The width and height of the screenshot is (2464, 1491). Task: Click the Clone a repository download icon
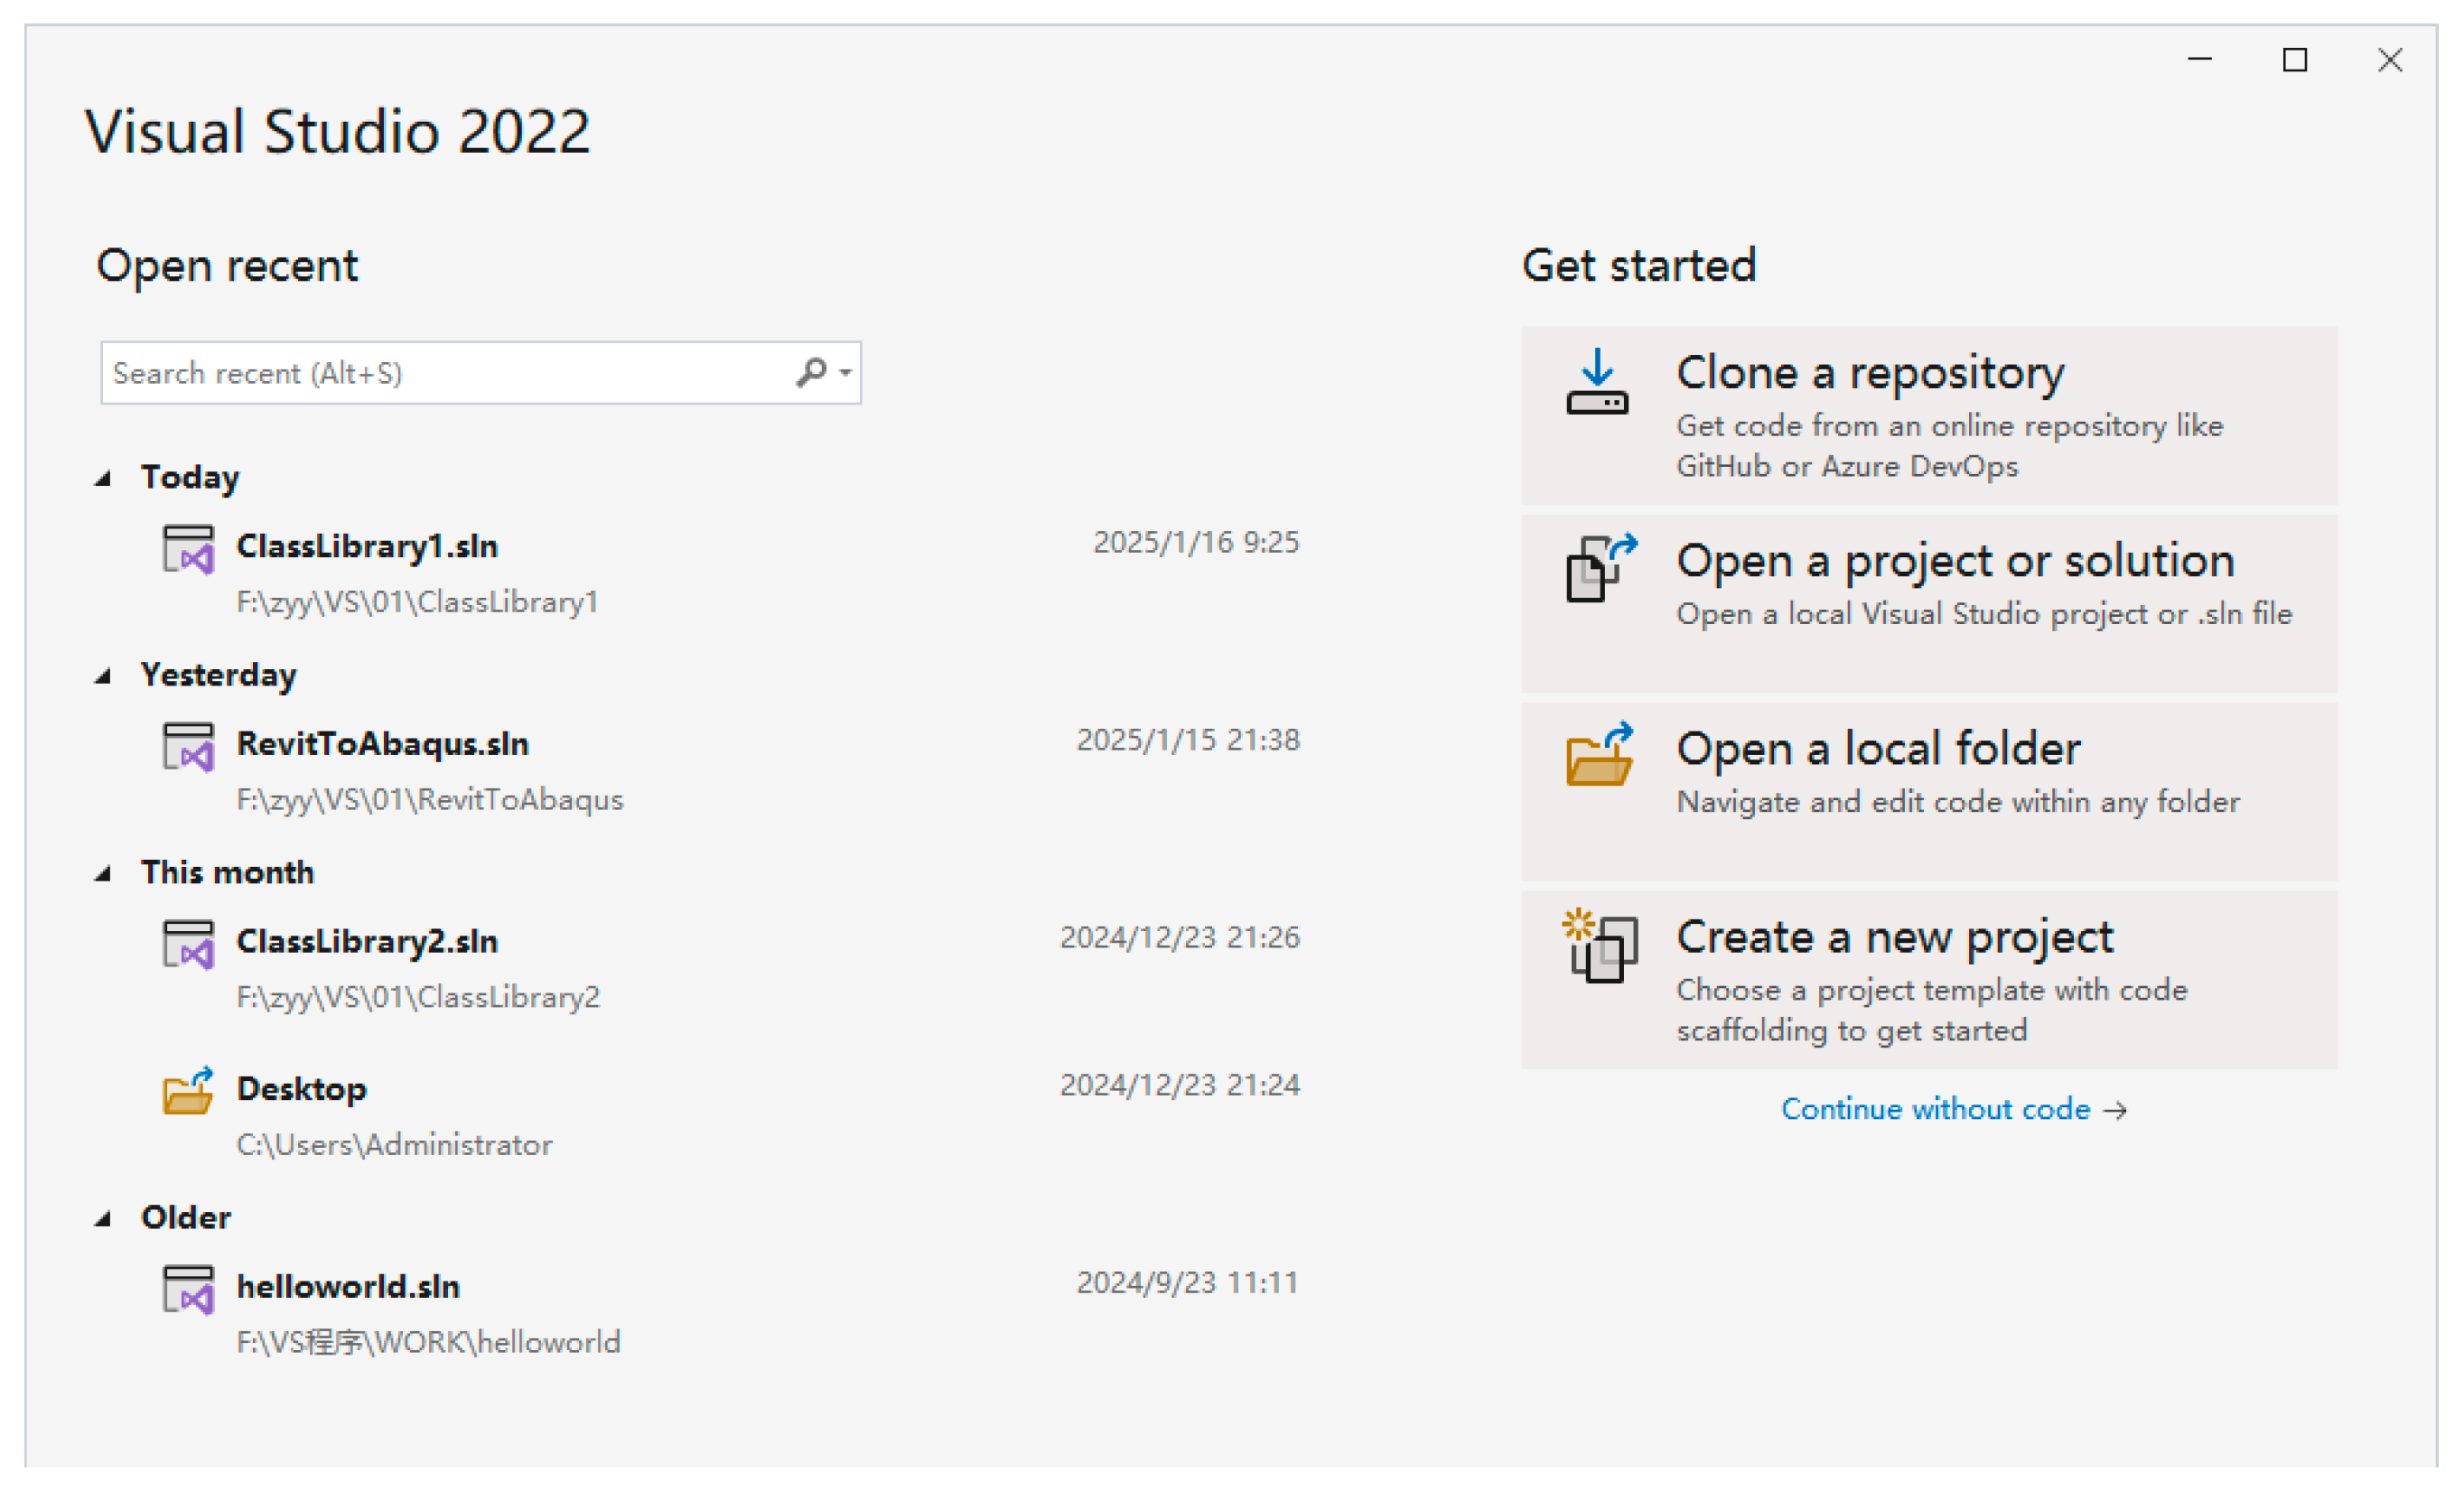tap(1597, 382)
